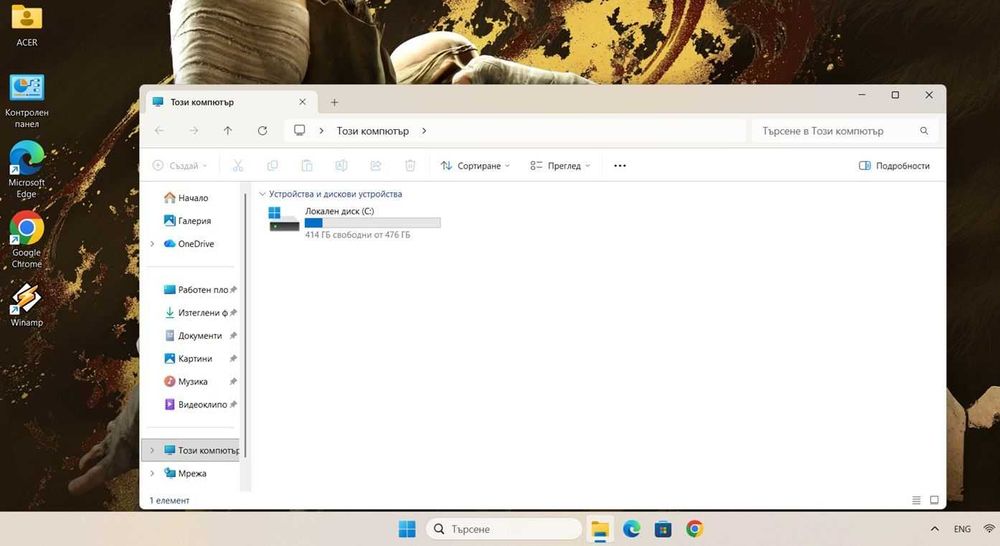Click the Rename toolbar icon
The width and height of the screenshot is (1000, 546).
(x=341, y=166)
